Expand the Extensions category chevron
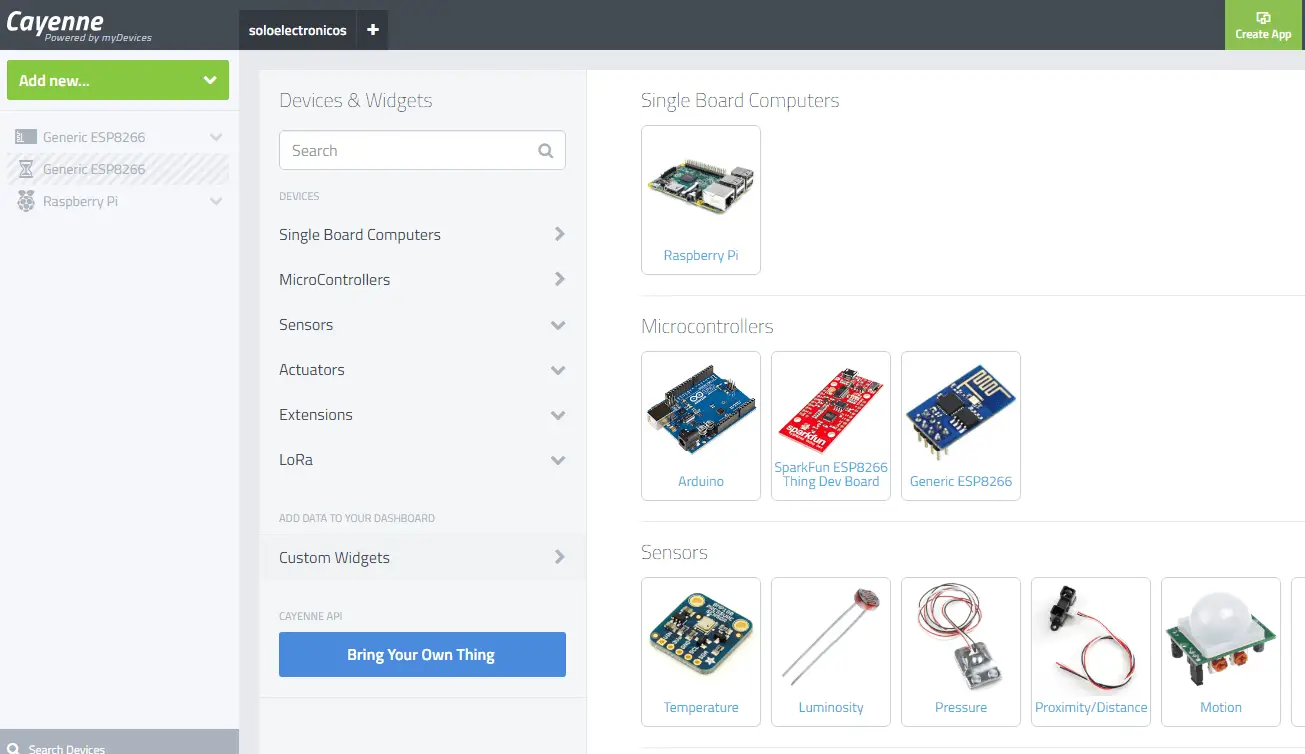 tap(558, 415)
